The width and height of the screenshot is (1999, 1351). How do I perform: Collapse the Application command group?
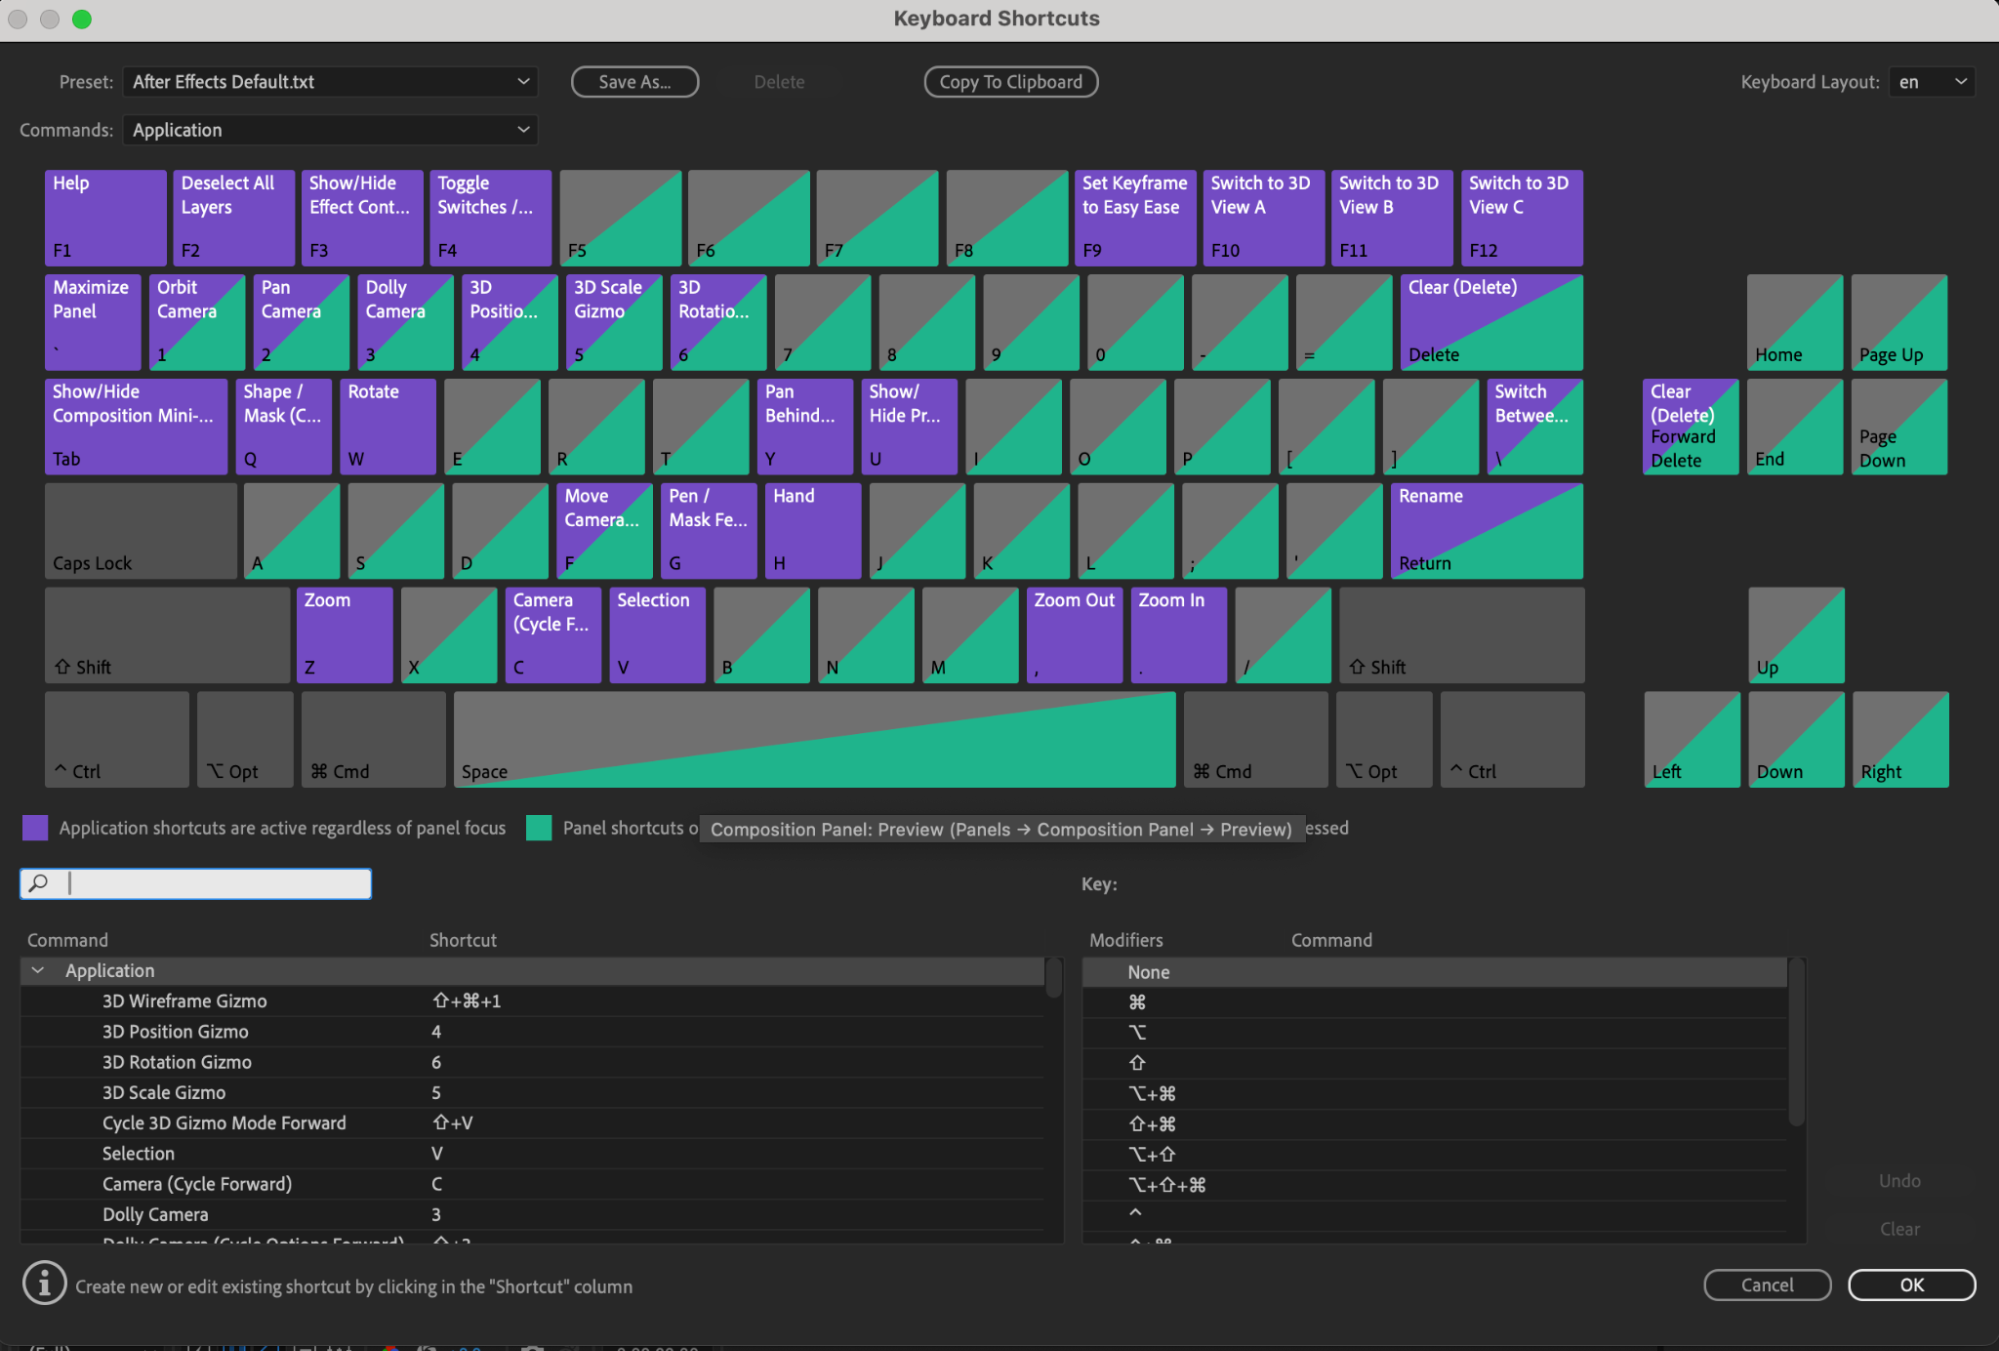pyautogui.click(x=38, y=970)
